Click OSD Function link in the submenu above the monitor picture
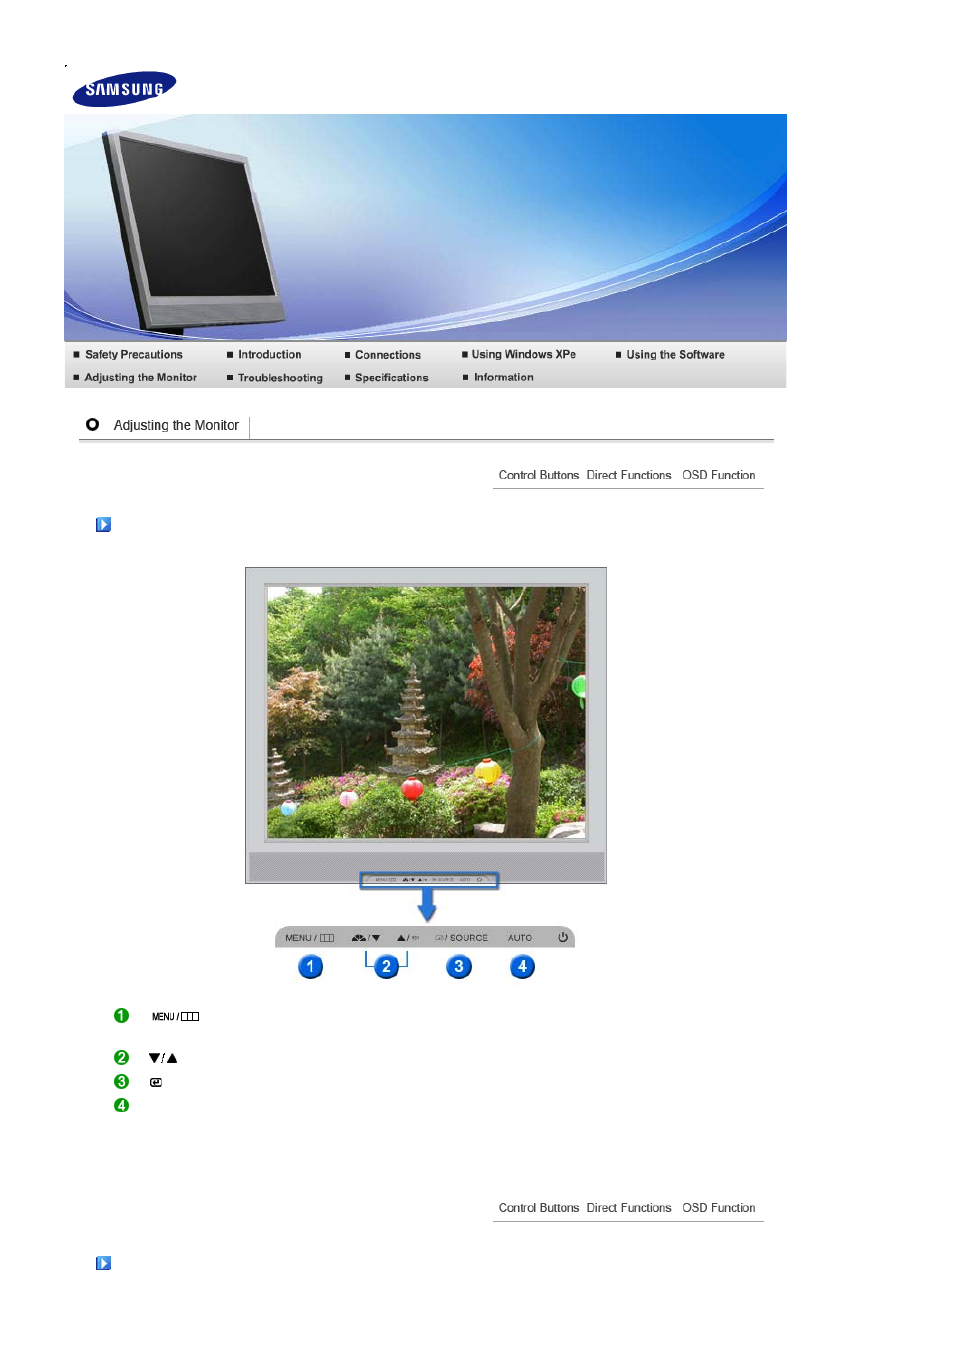This screenshot has width=954, height=1350. point(719,475)
